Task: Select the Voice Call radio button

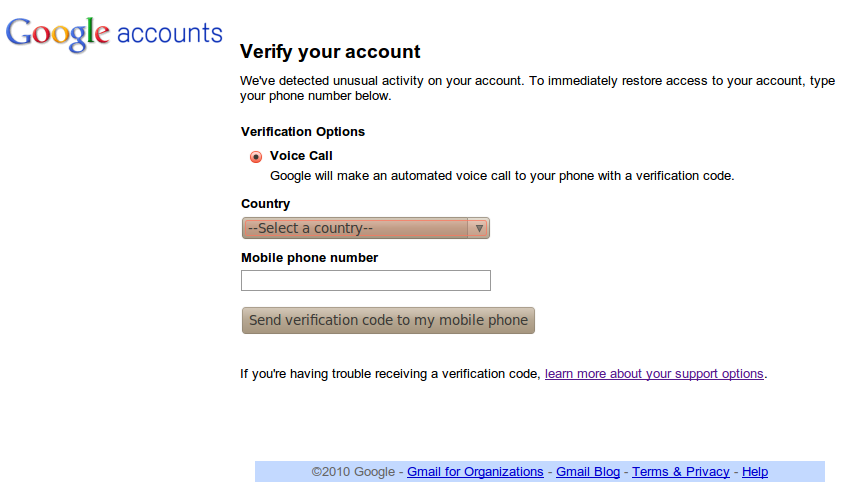Action: 255,157
